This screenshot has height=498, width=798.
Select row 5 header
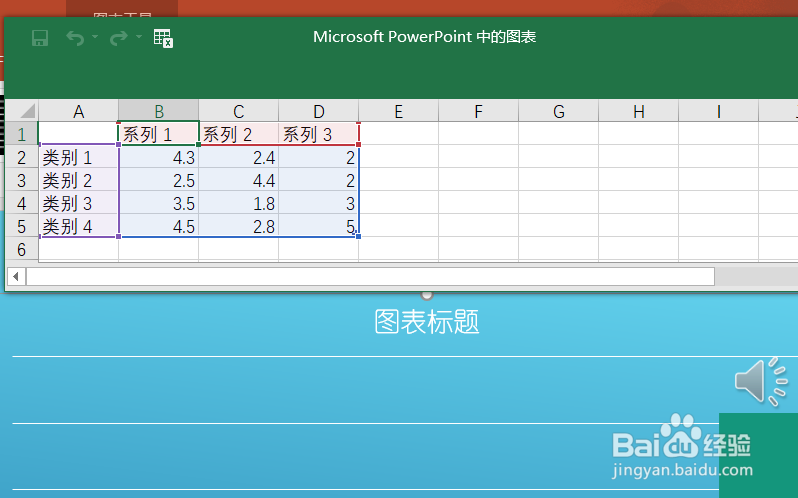pos(21,226)
